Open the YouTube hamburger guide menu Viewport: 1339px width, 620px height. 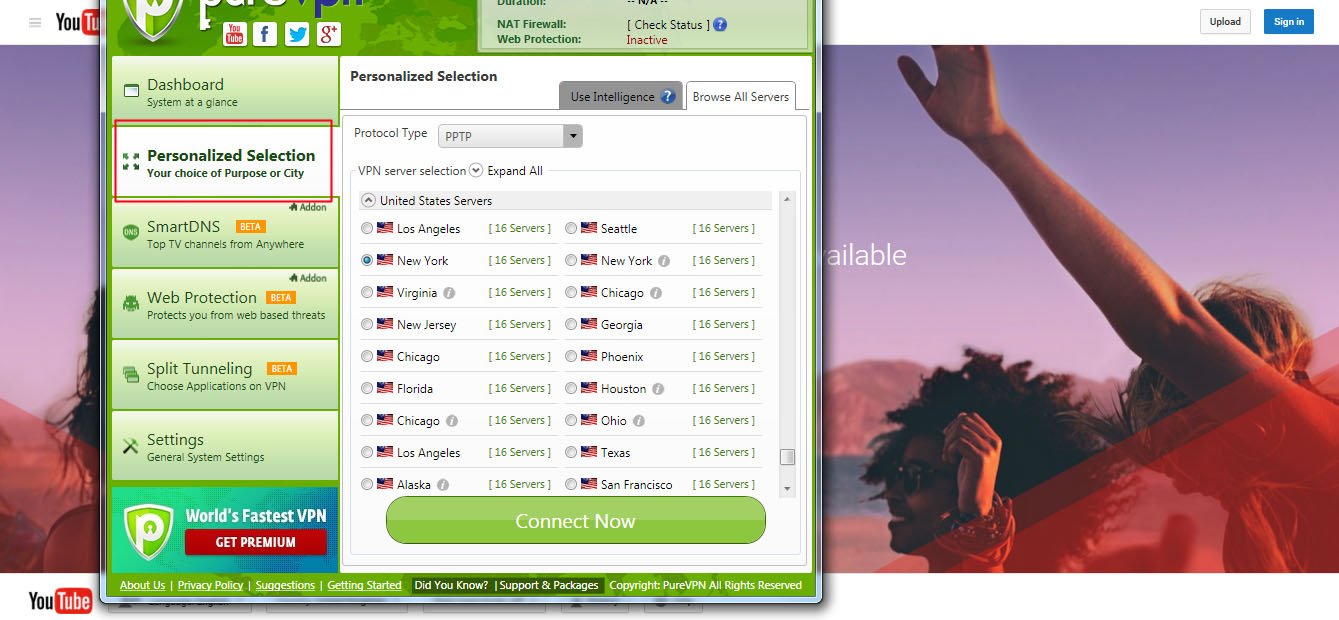[x=35, y=22]
